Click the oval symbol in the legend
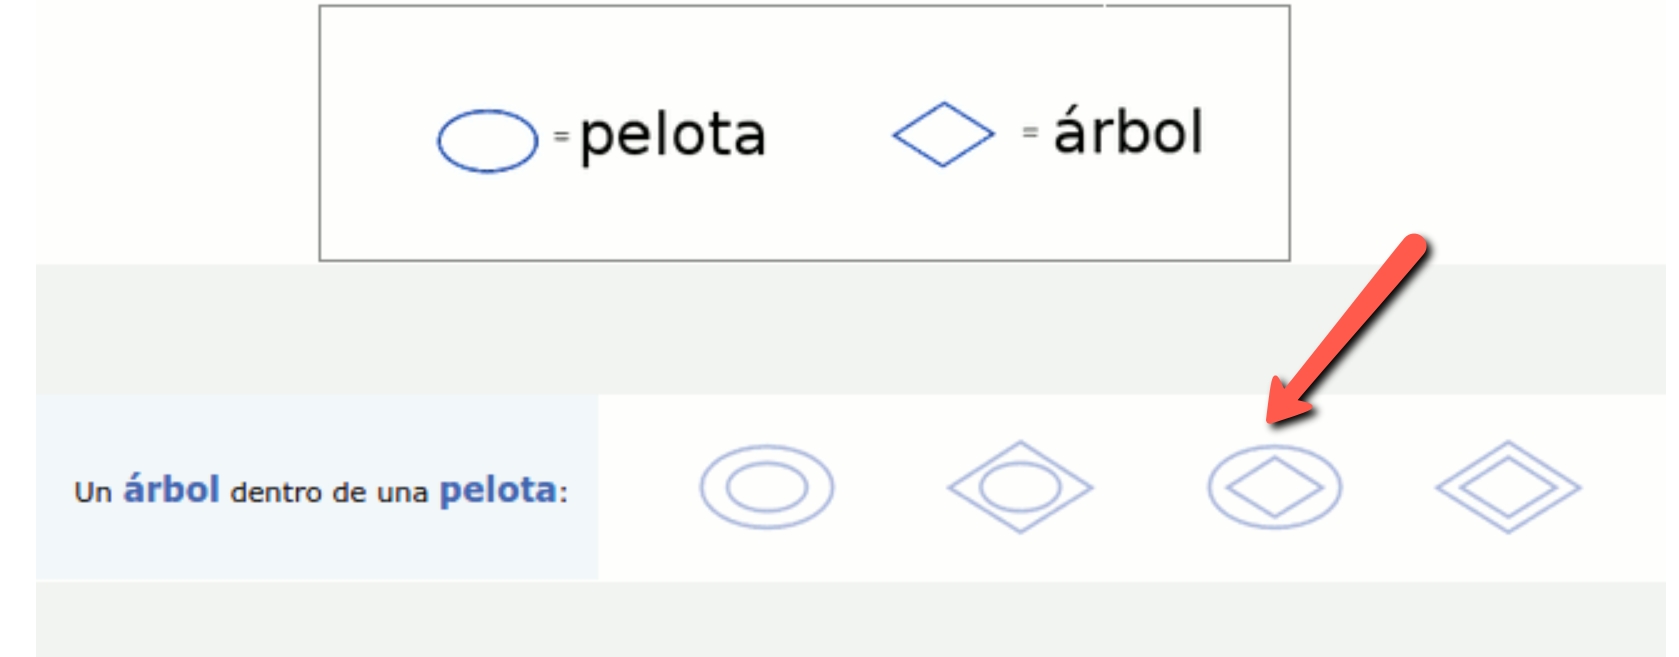This screenshot has height=657, width=1679. coord(487,140)
